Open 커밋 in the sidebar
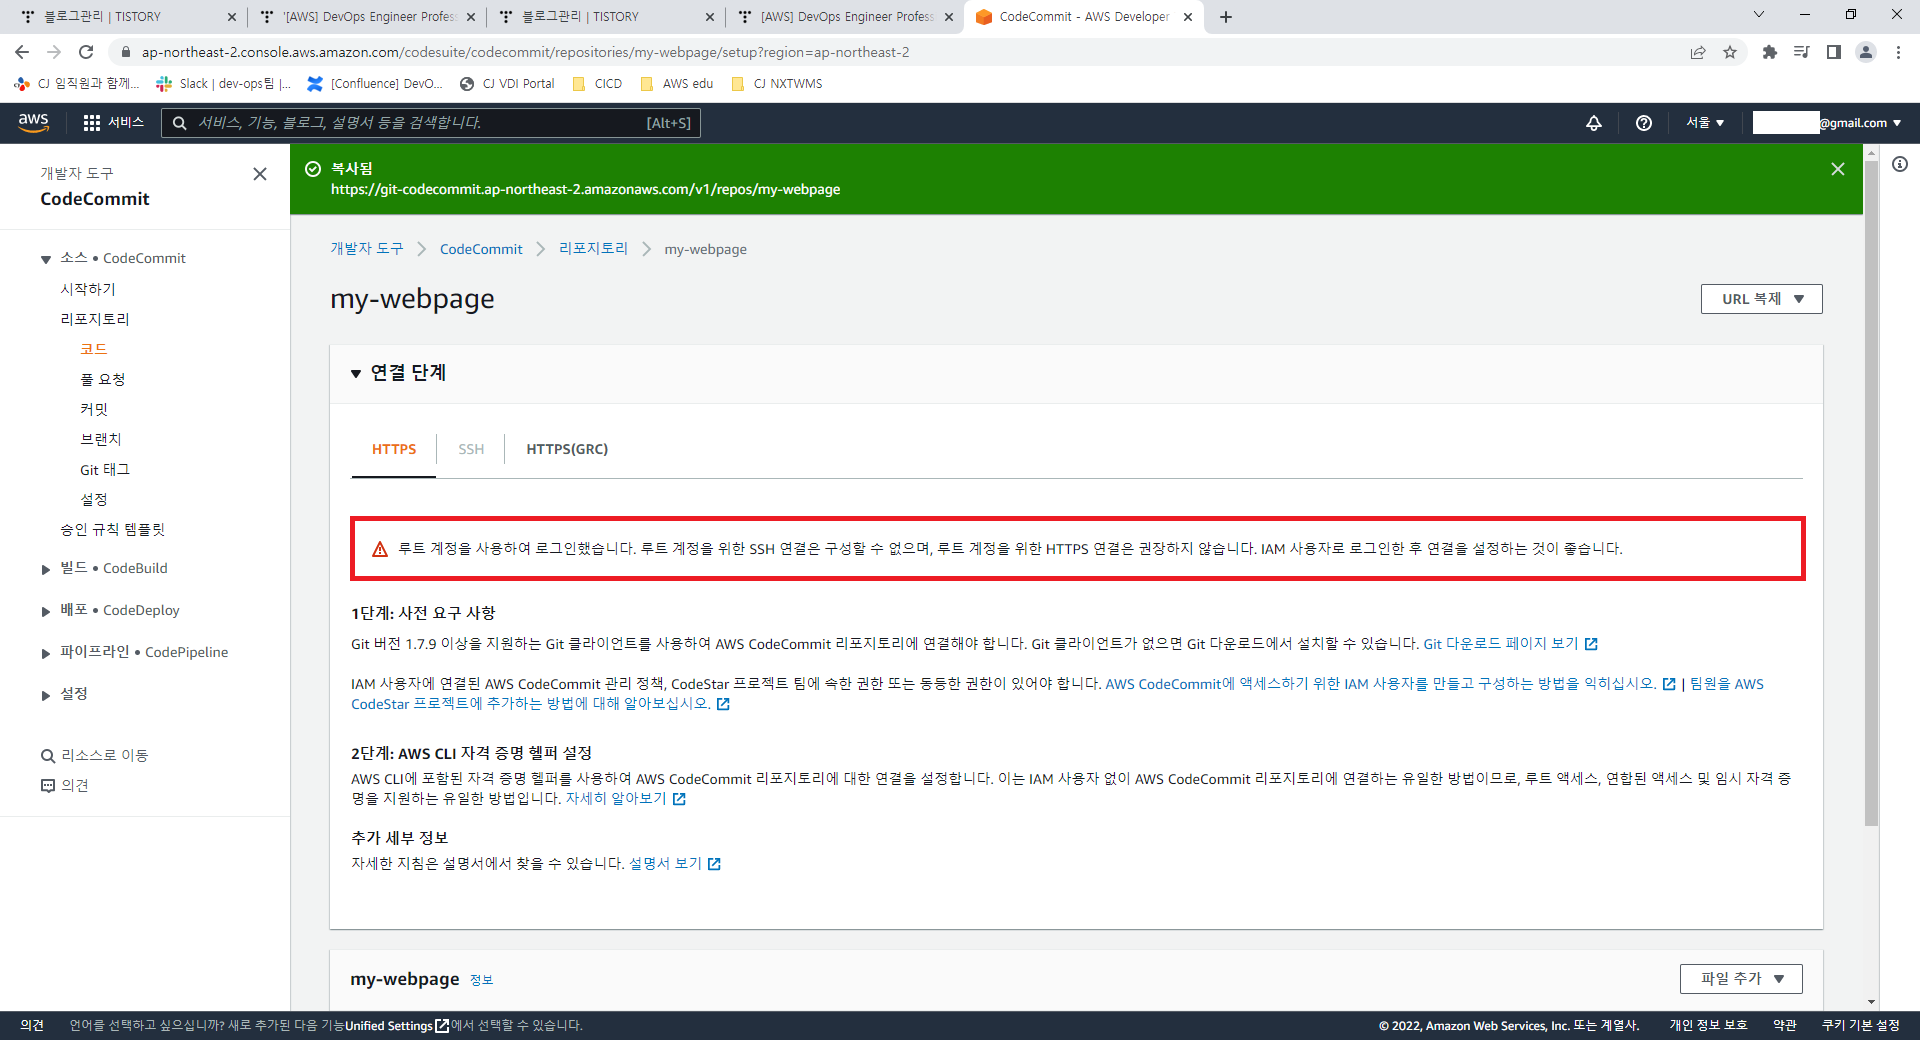This screenshot has height=1040, width=1920. tap(94, 409)
